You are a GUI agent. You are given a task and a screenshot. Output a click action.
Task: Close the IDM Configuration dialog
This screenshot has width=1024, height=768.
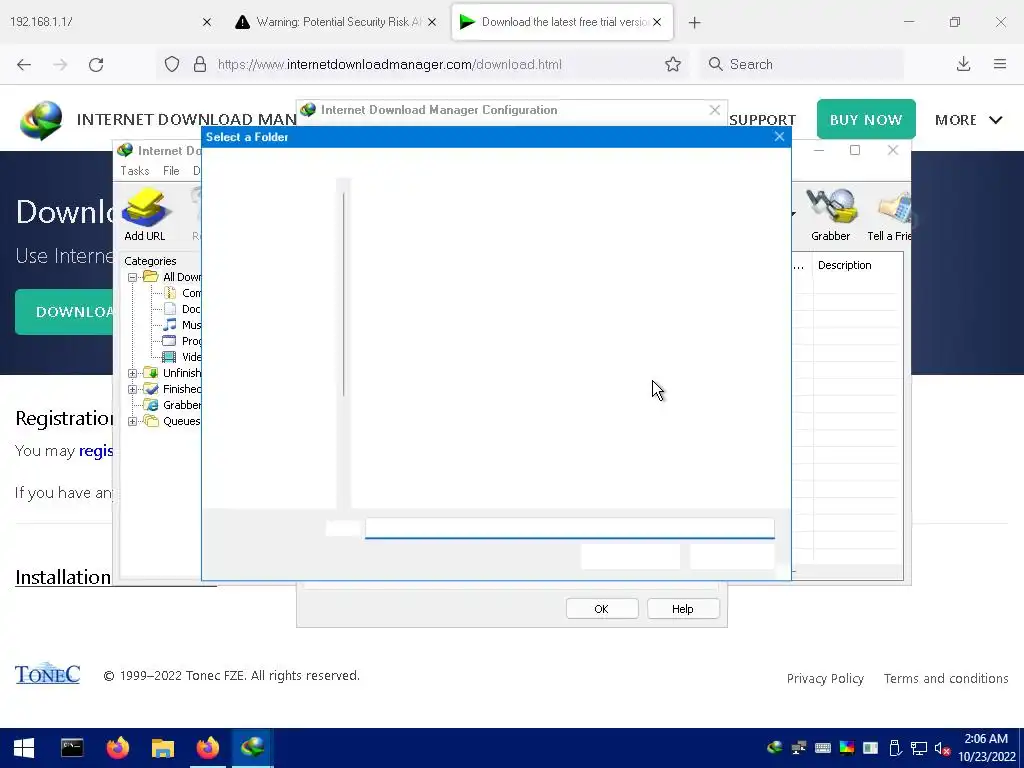(x=714, y=110)
